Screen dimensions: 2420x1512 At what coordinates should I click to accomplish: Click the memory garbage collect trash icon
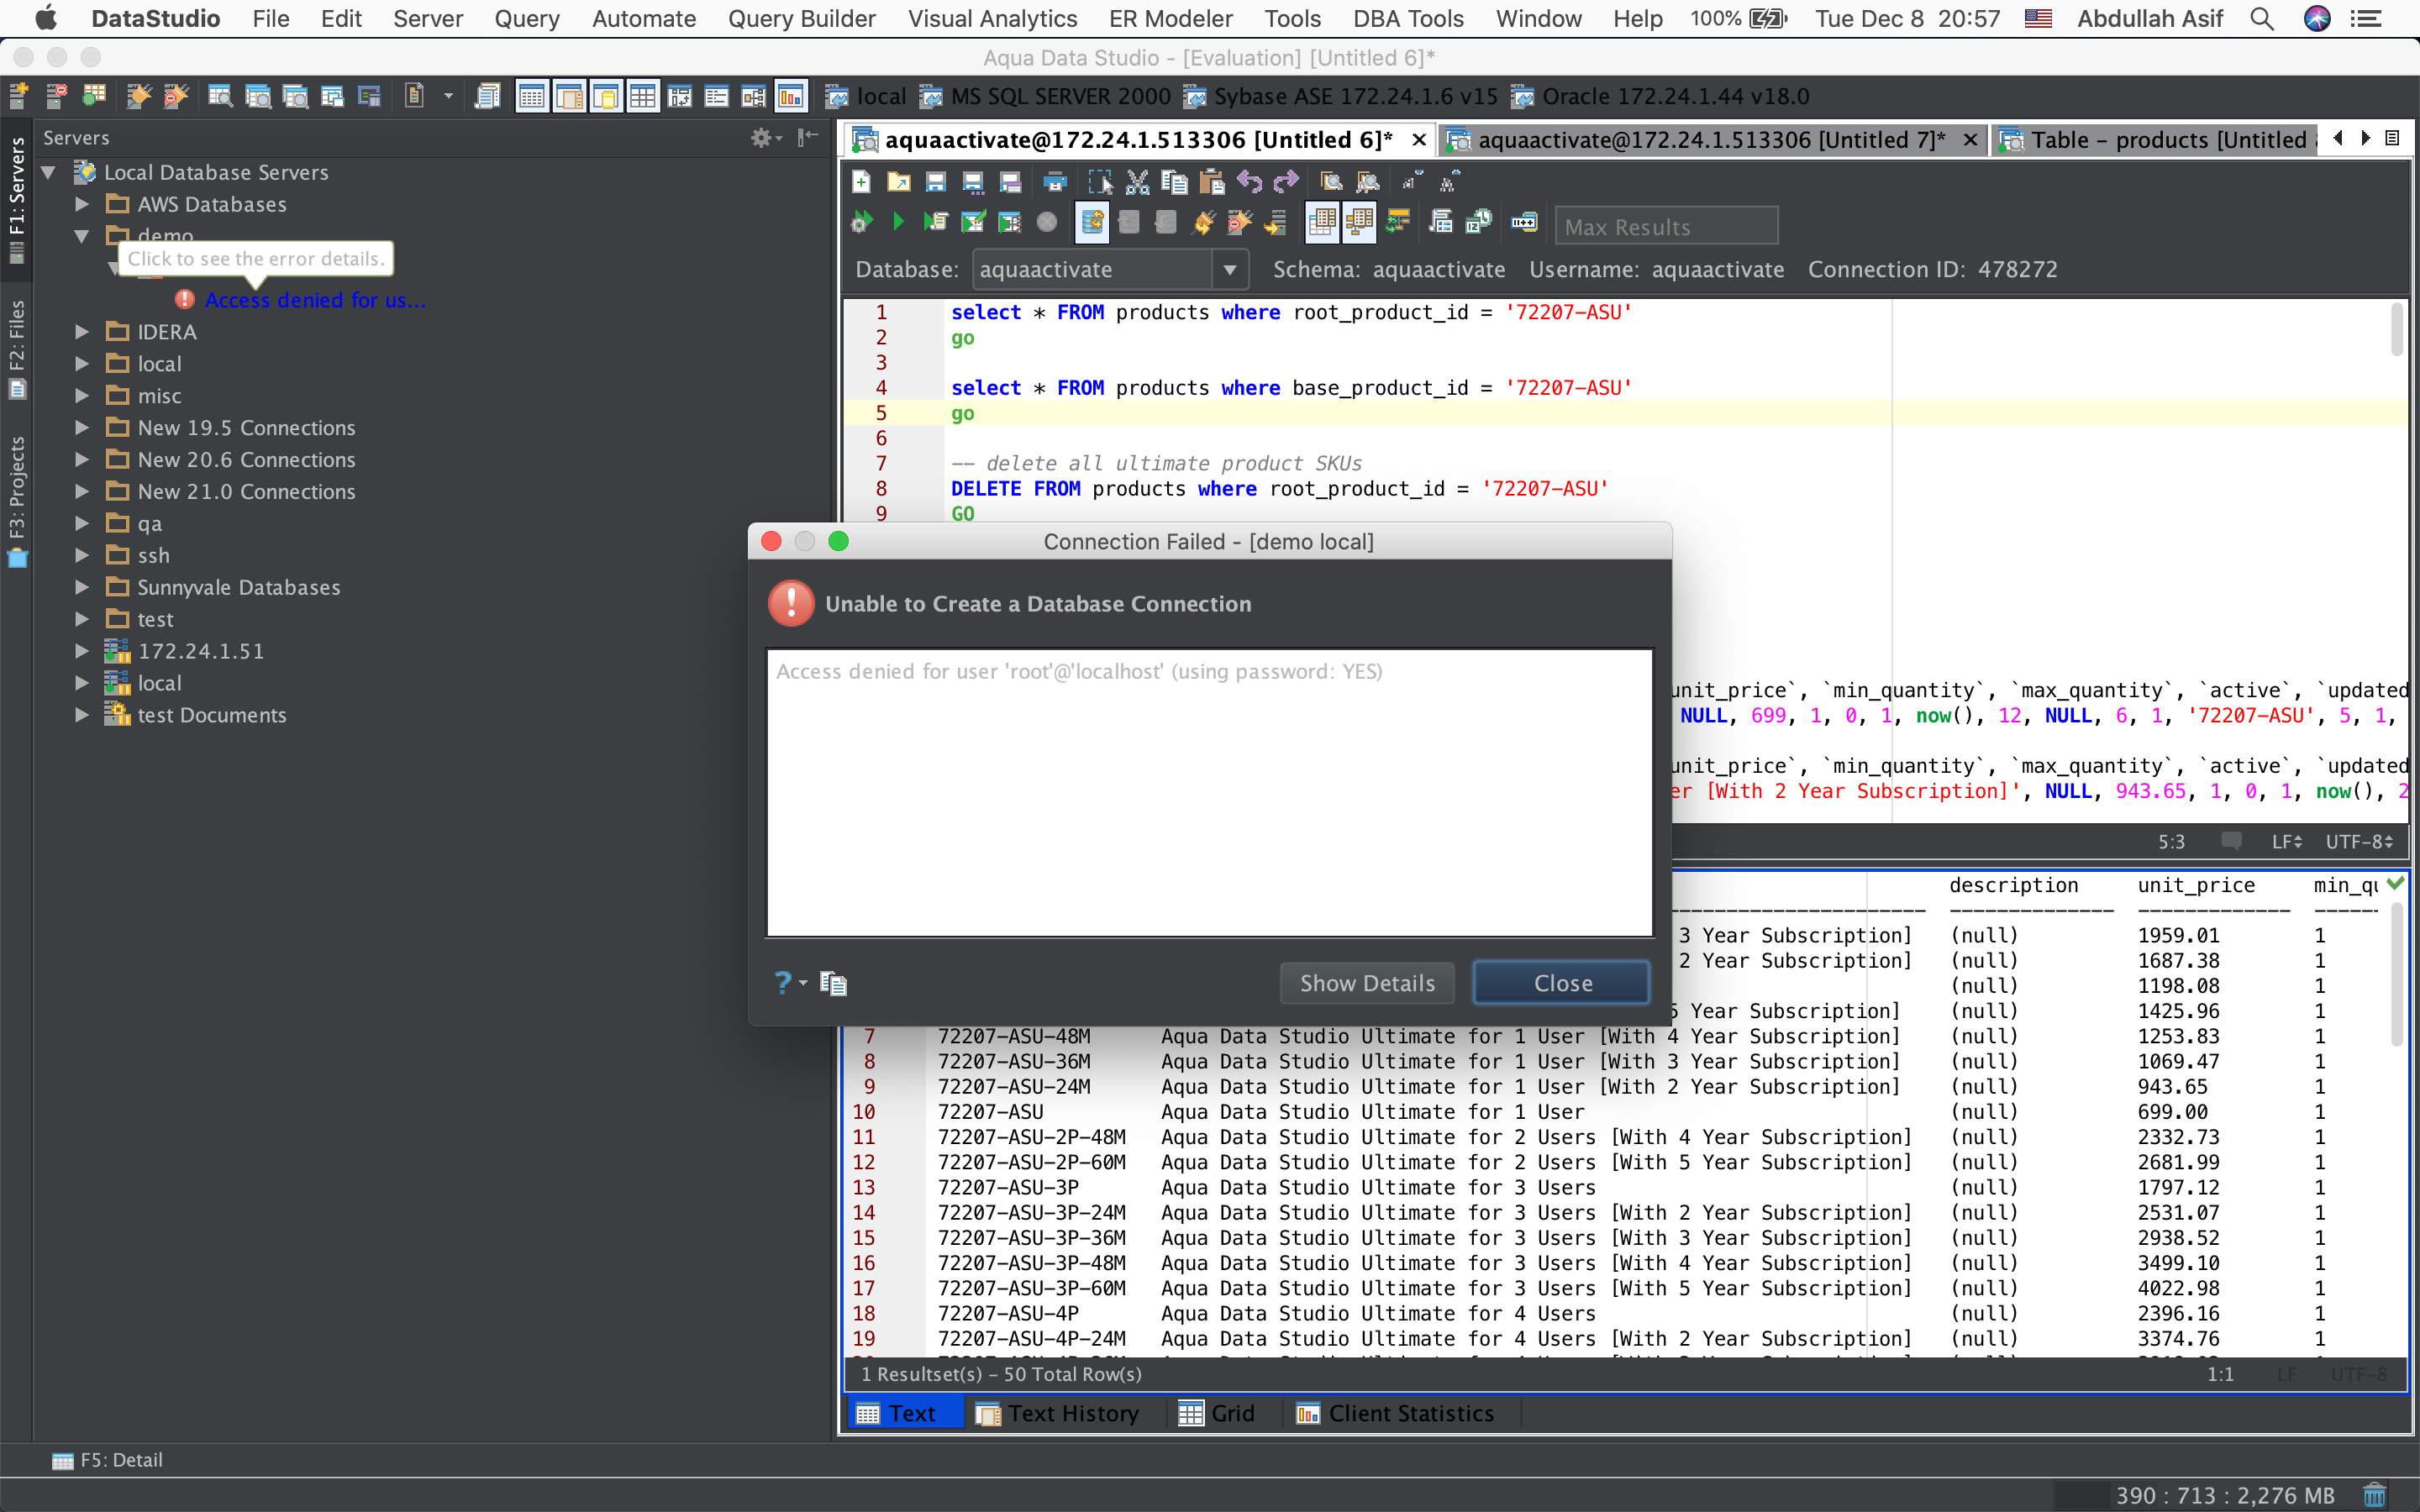2374,1495
